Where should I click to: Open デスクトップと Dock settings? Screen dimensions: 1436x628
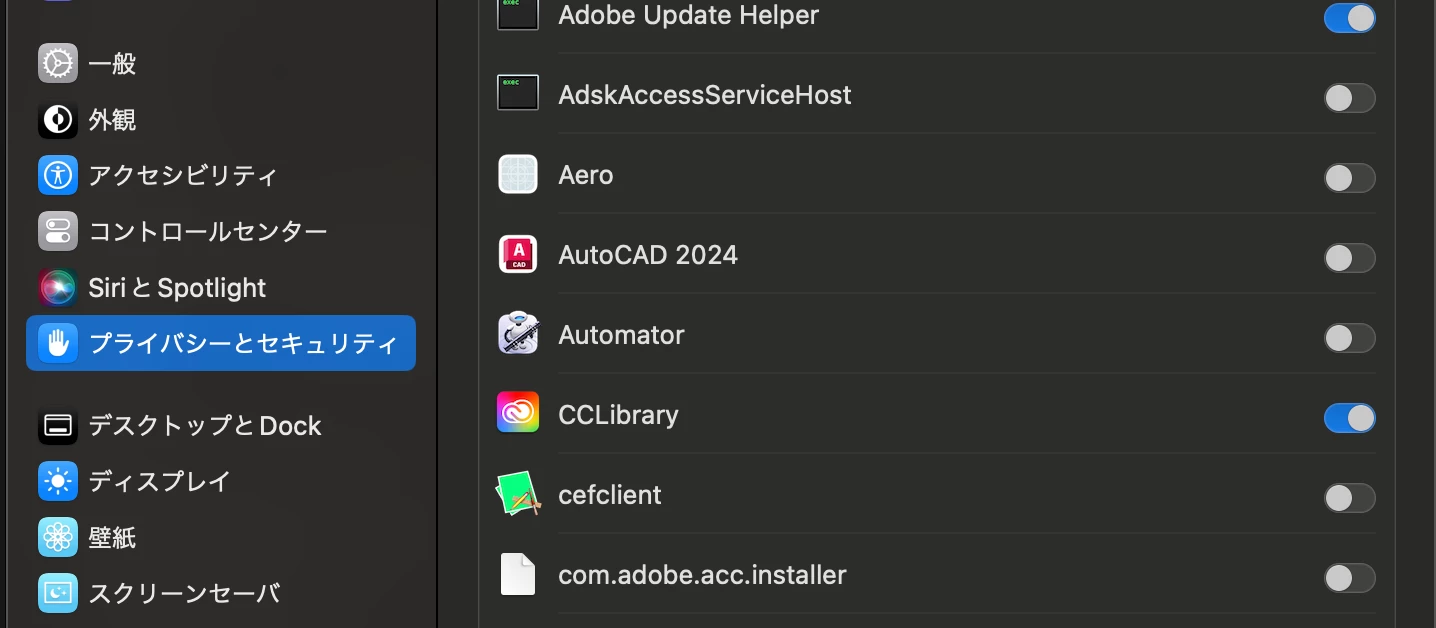(221, 426)
